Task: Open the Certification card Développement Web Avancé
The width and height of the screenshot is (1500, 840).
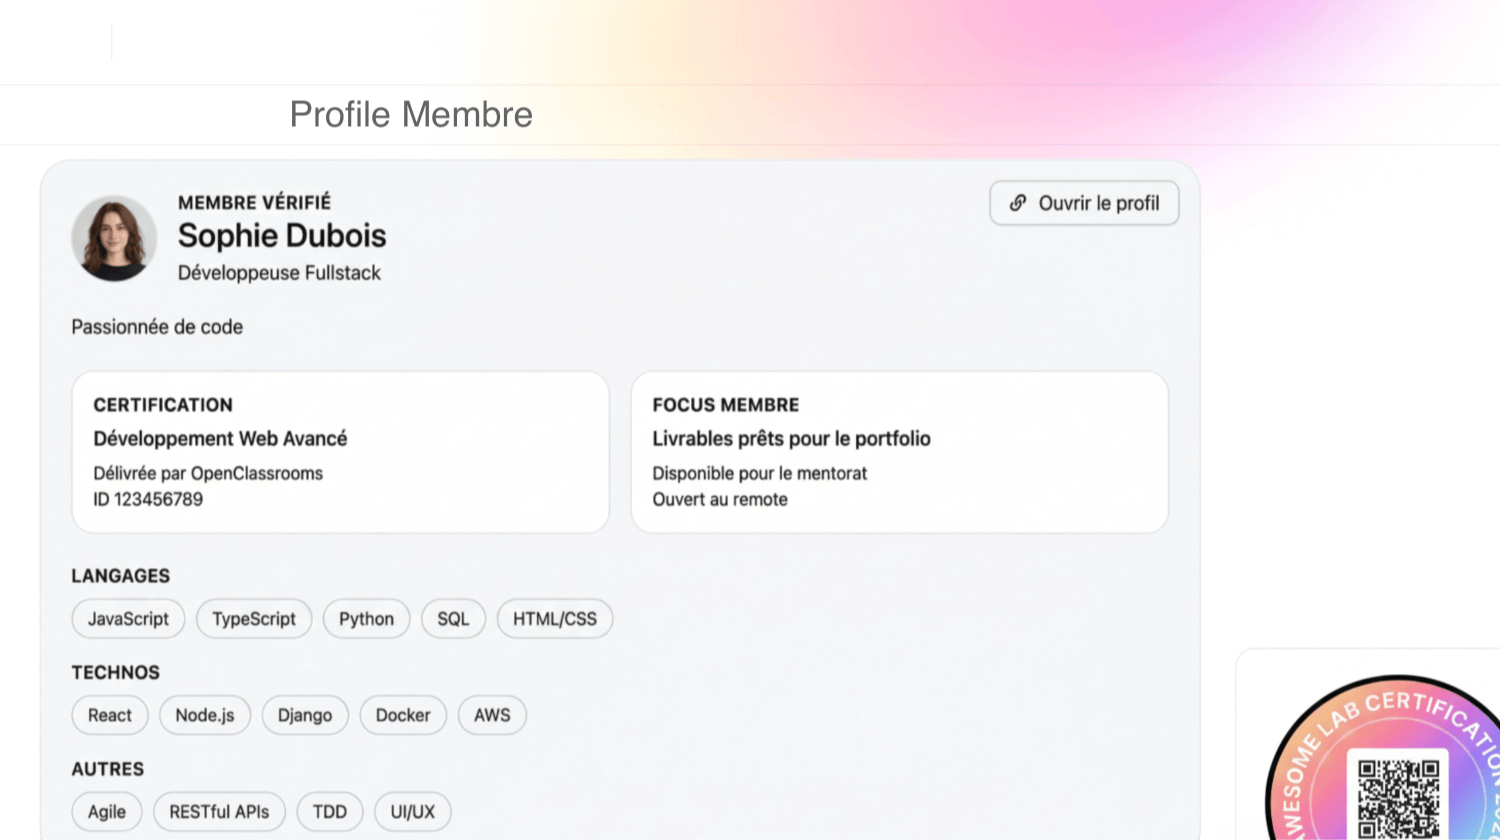Action: (340, 452)
